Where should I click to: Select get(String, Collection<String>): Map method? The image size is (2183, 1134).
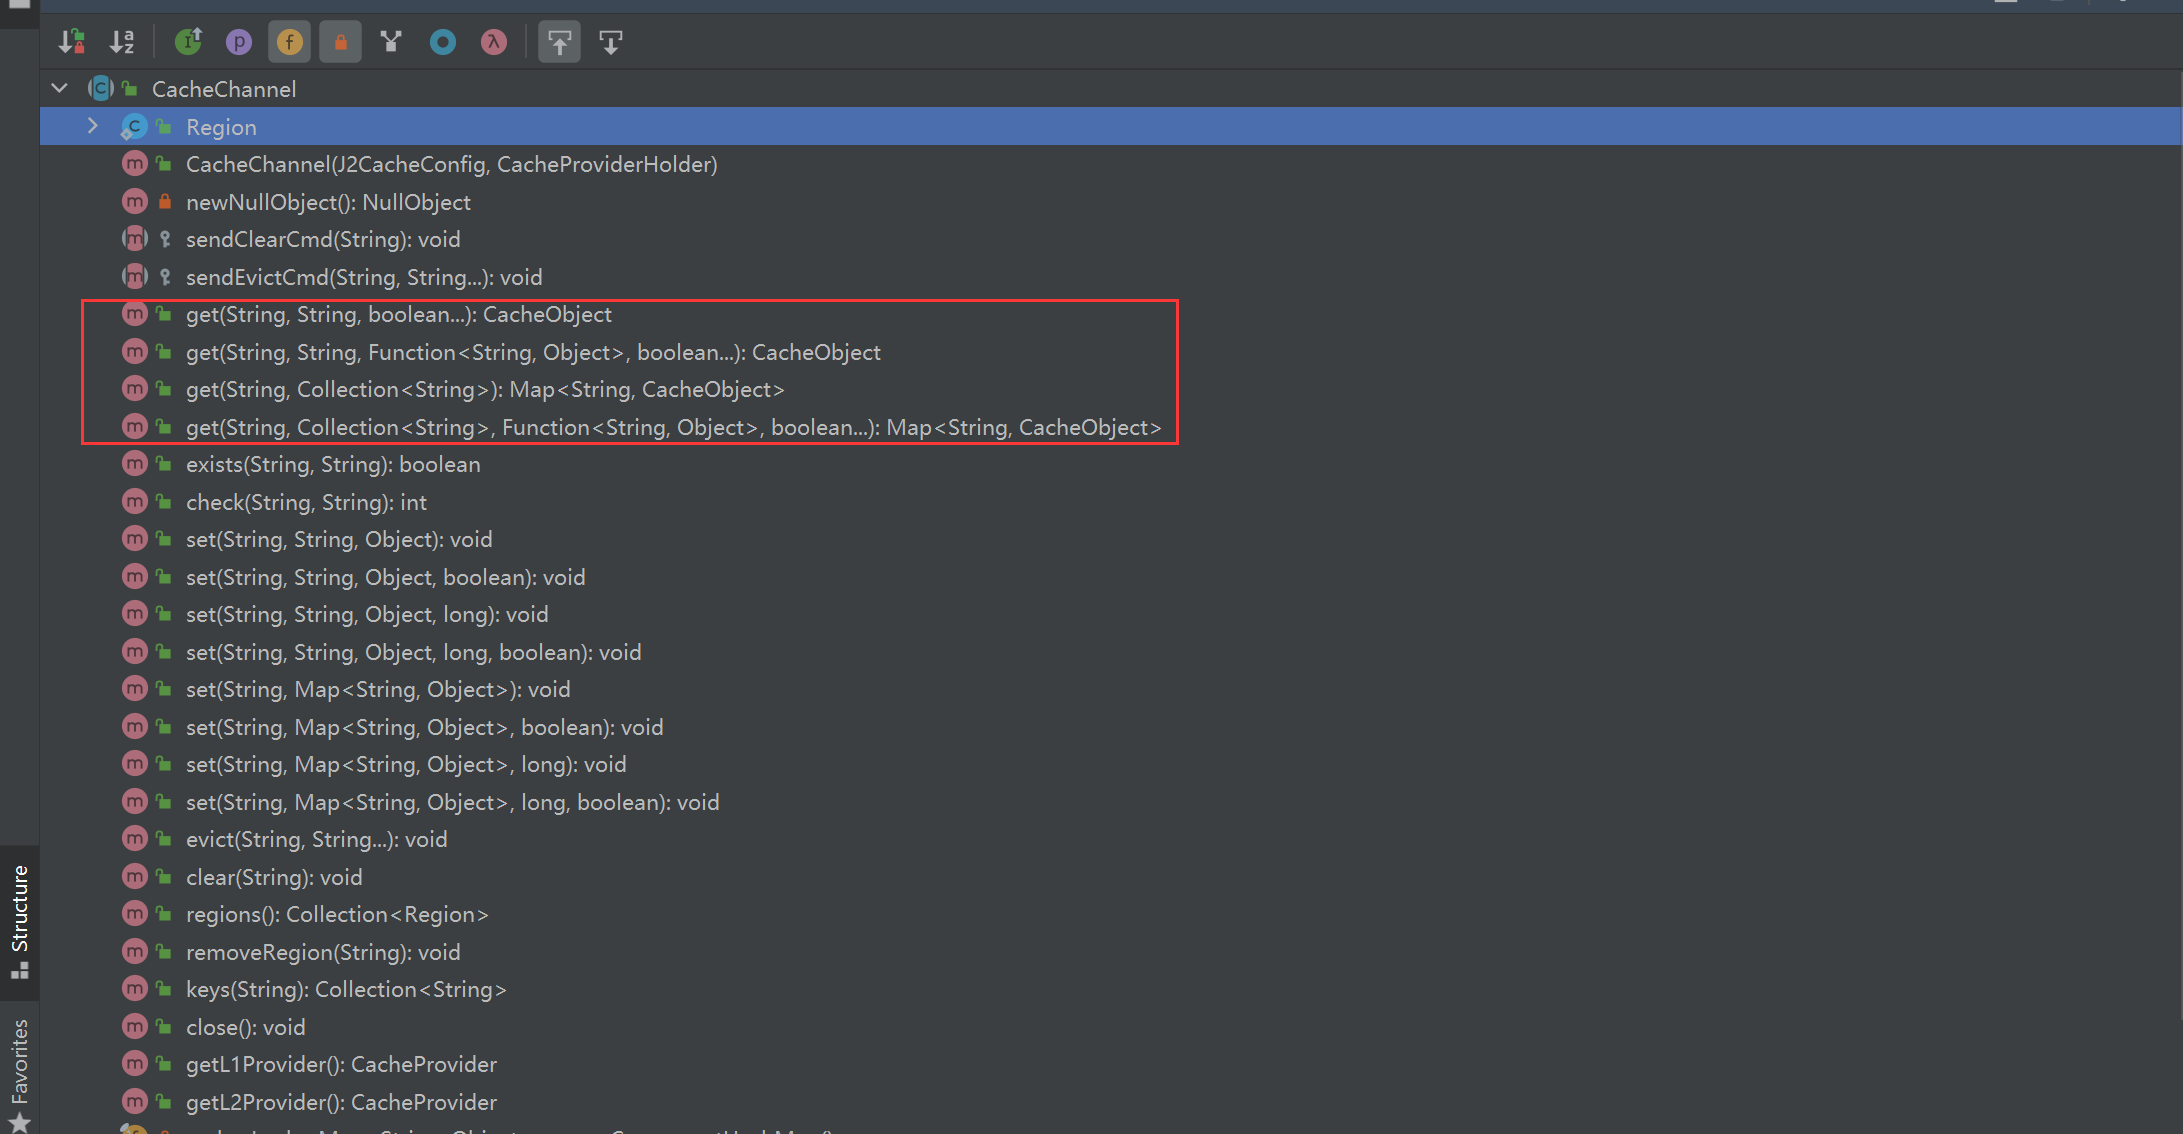pyautogui.click(x=485, y=389)
